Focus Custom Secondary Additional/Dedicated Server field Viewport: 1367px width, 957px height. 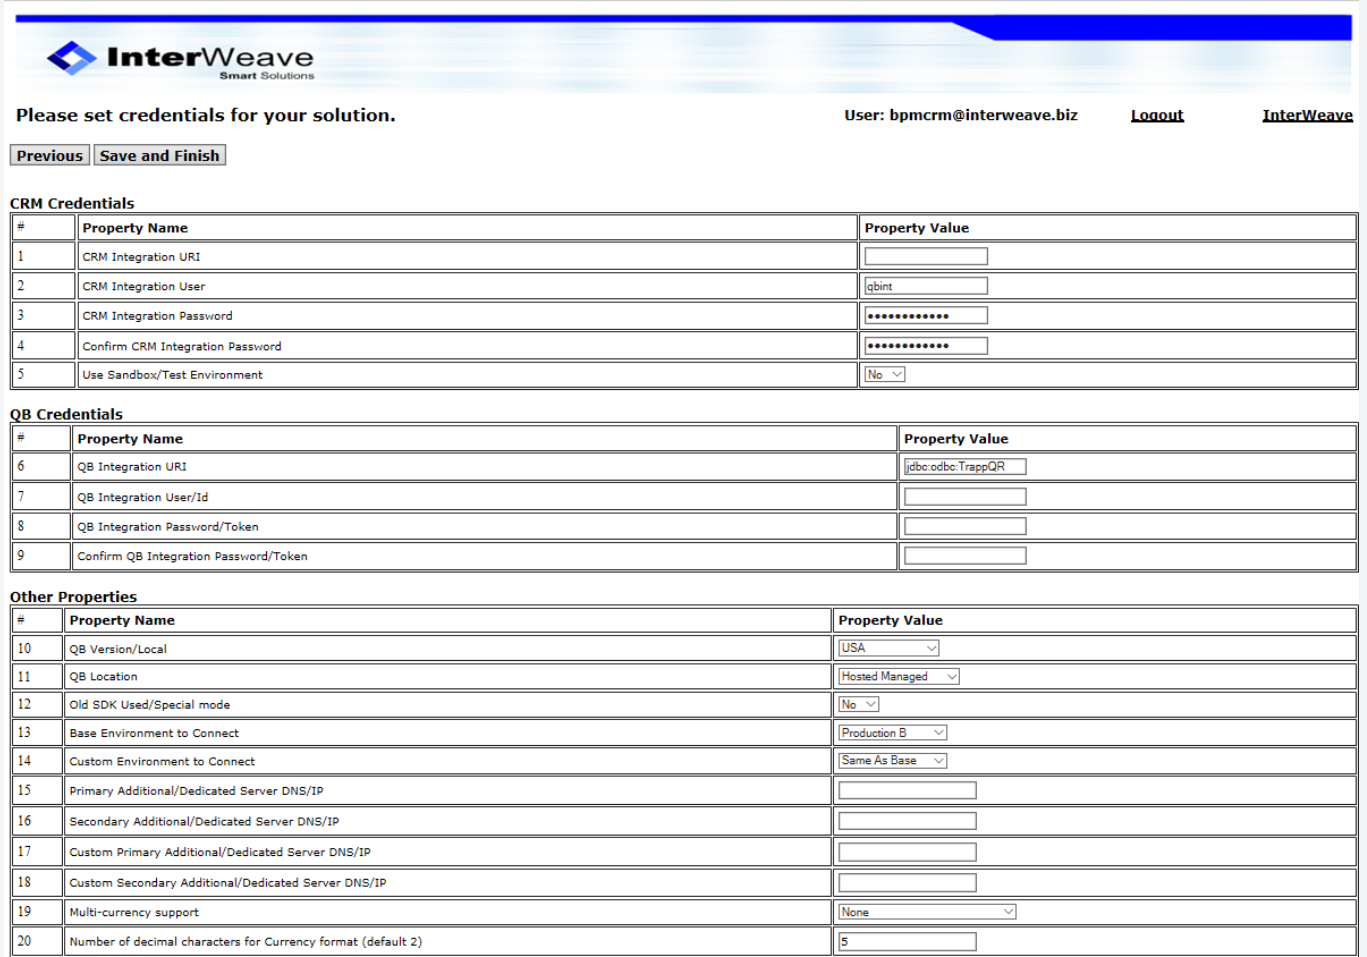[907, 883]
